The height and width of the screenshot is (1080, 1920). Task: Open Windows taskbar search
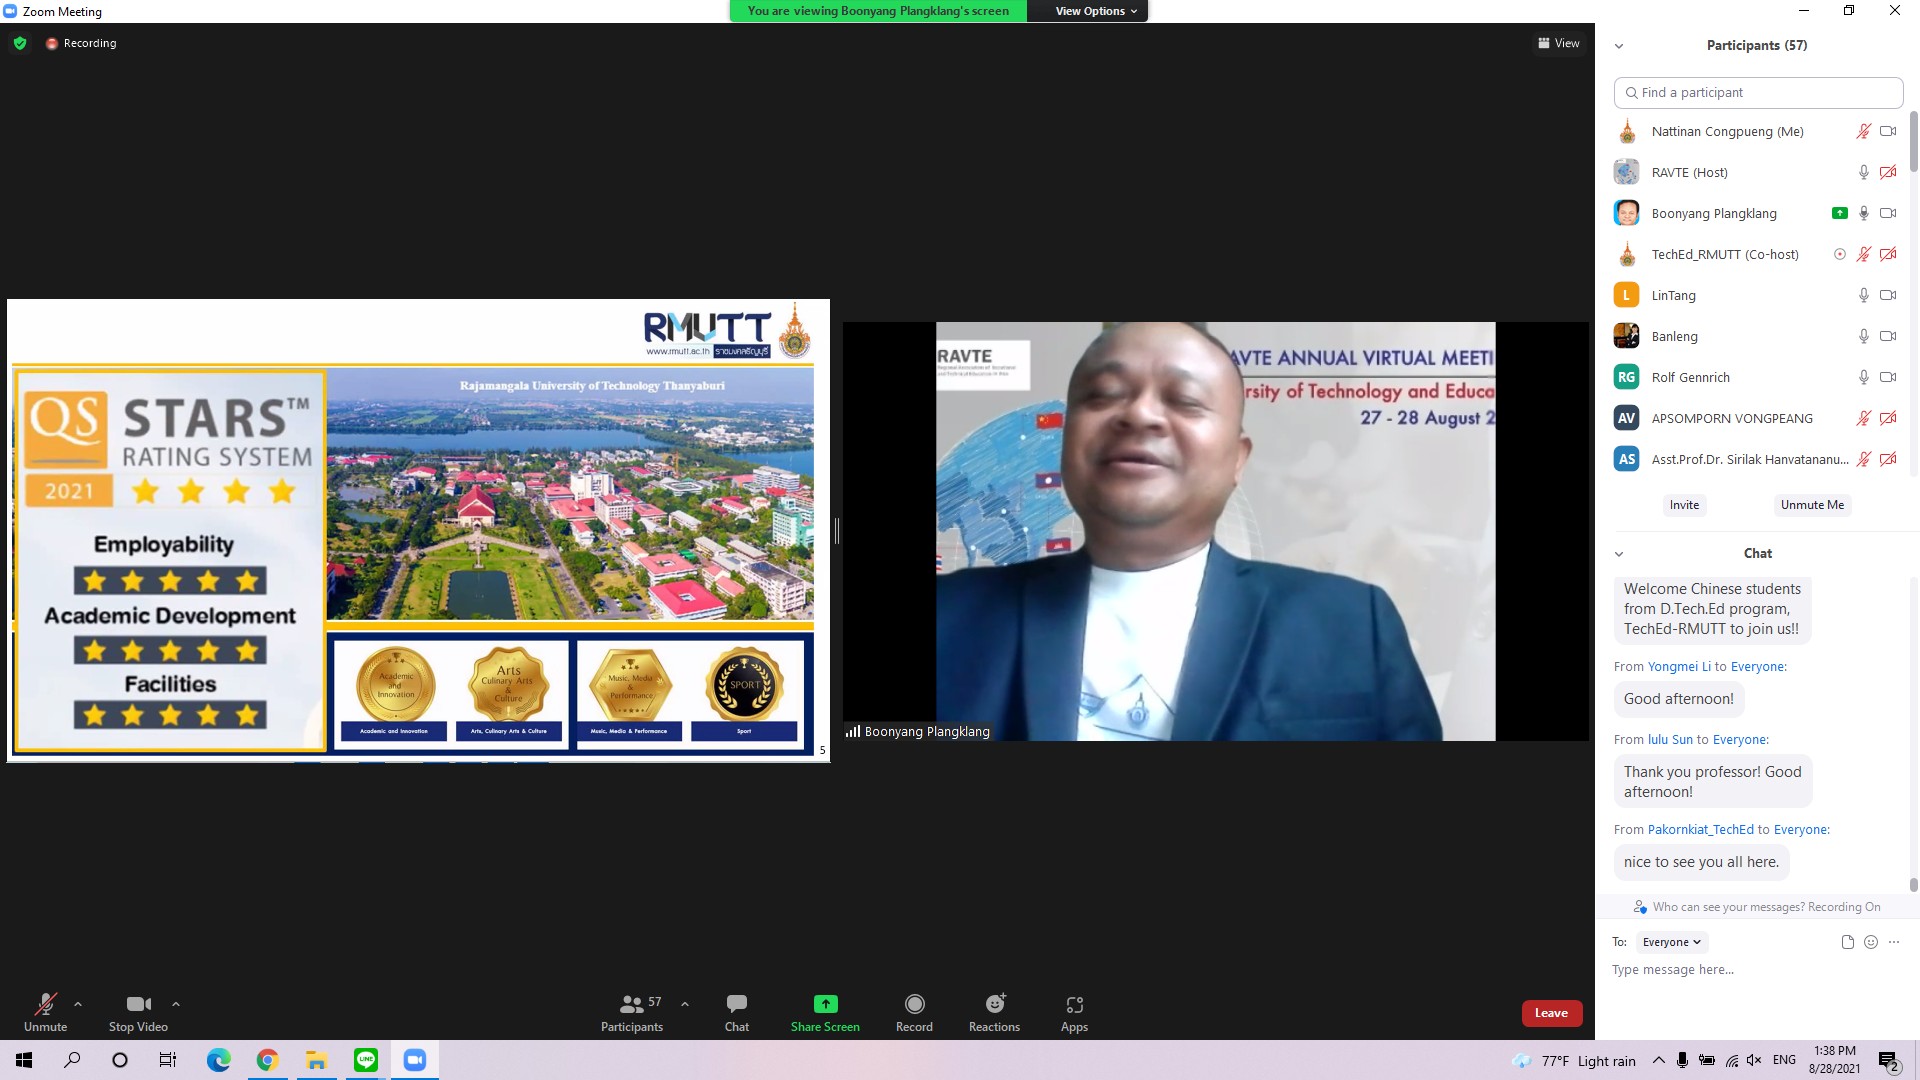[x=72, y=1060]
